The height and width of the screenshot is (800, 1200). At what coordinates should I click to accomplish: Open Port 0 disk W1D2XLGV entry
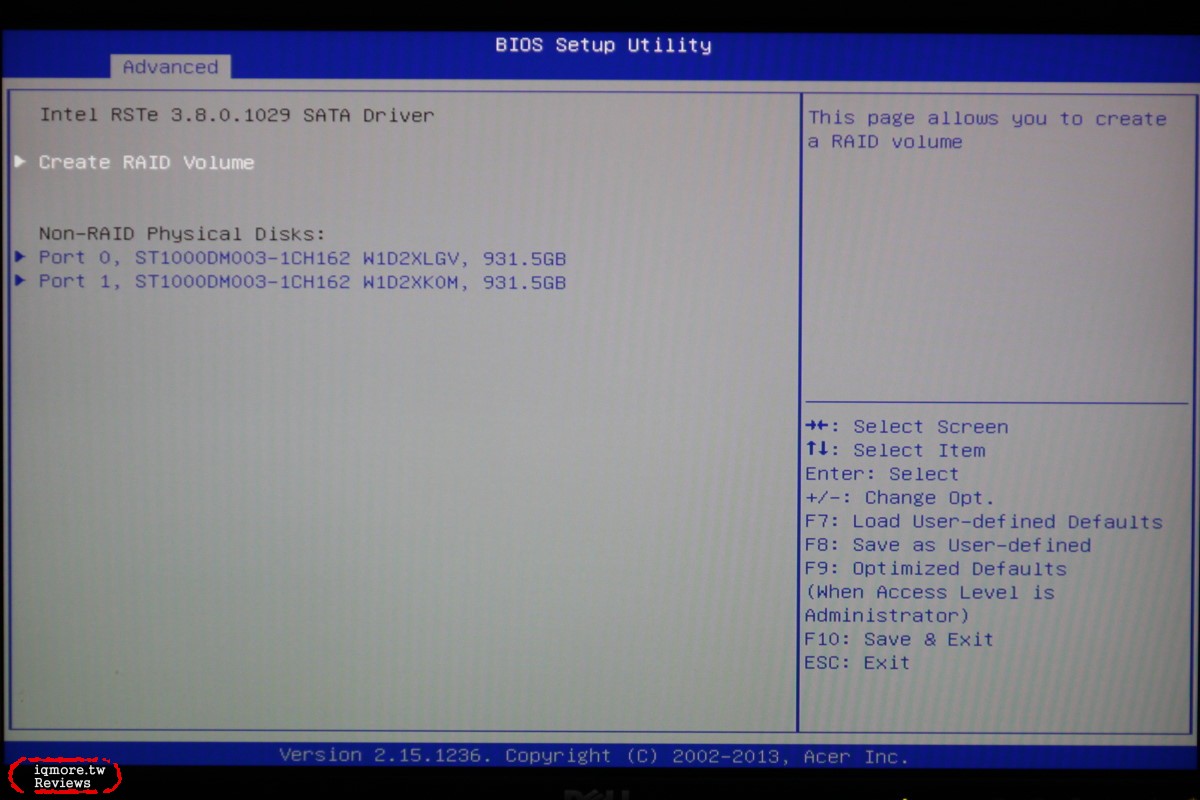tap(302, 258)
